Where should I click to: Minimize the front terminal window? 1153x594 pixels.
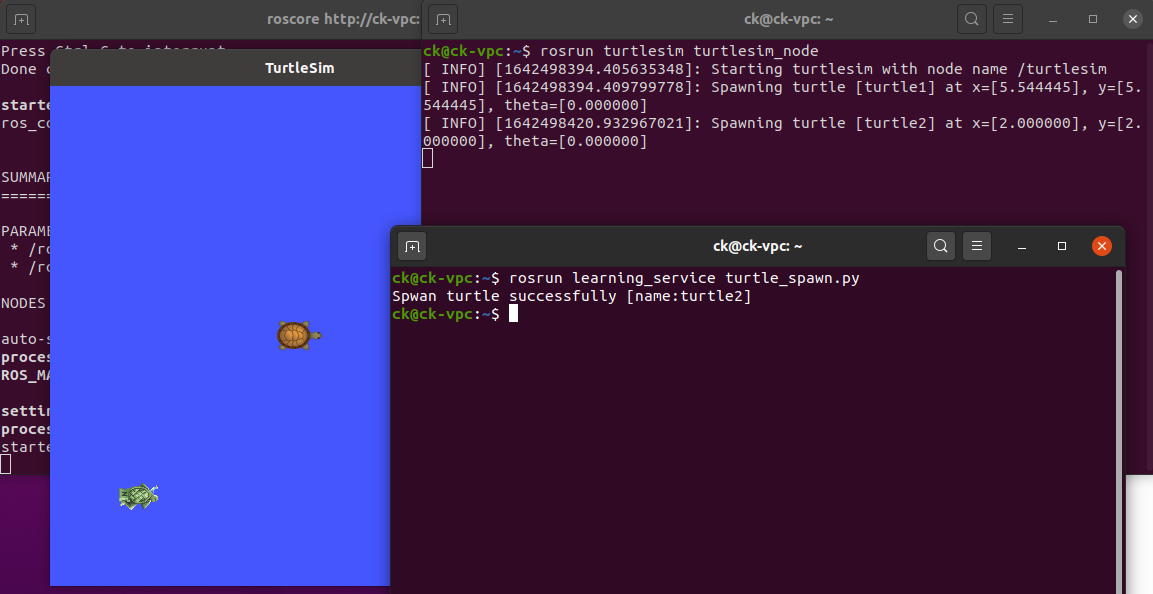pyautogui.click(x=1021, y=246)
